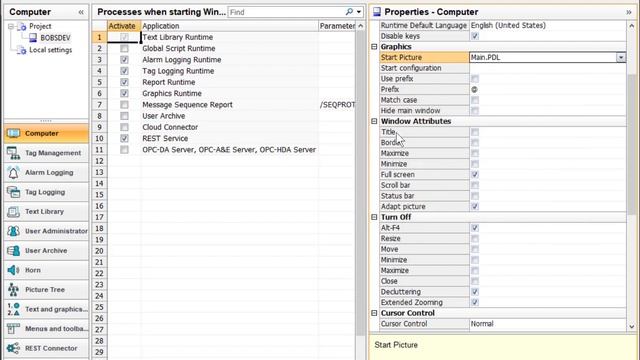Click the Activate column header
This screenshot has height=360, width=640.
pos(124,26)
